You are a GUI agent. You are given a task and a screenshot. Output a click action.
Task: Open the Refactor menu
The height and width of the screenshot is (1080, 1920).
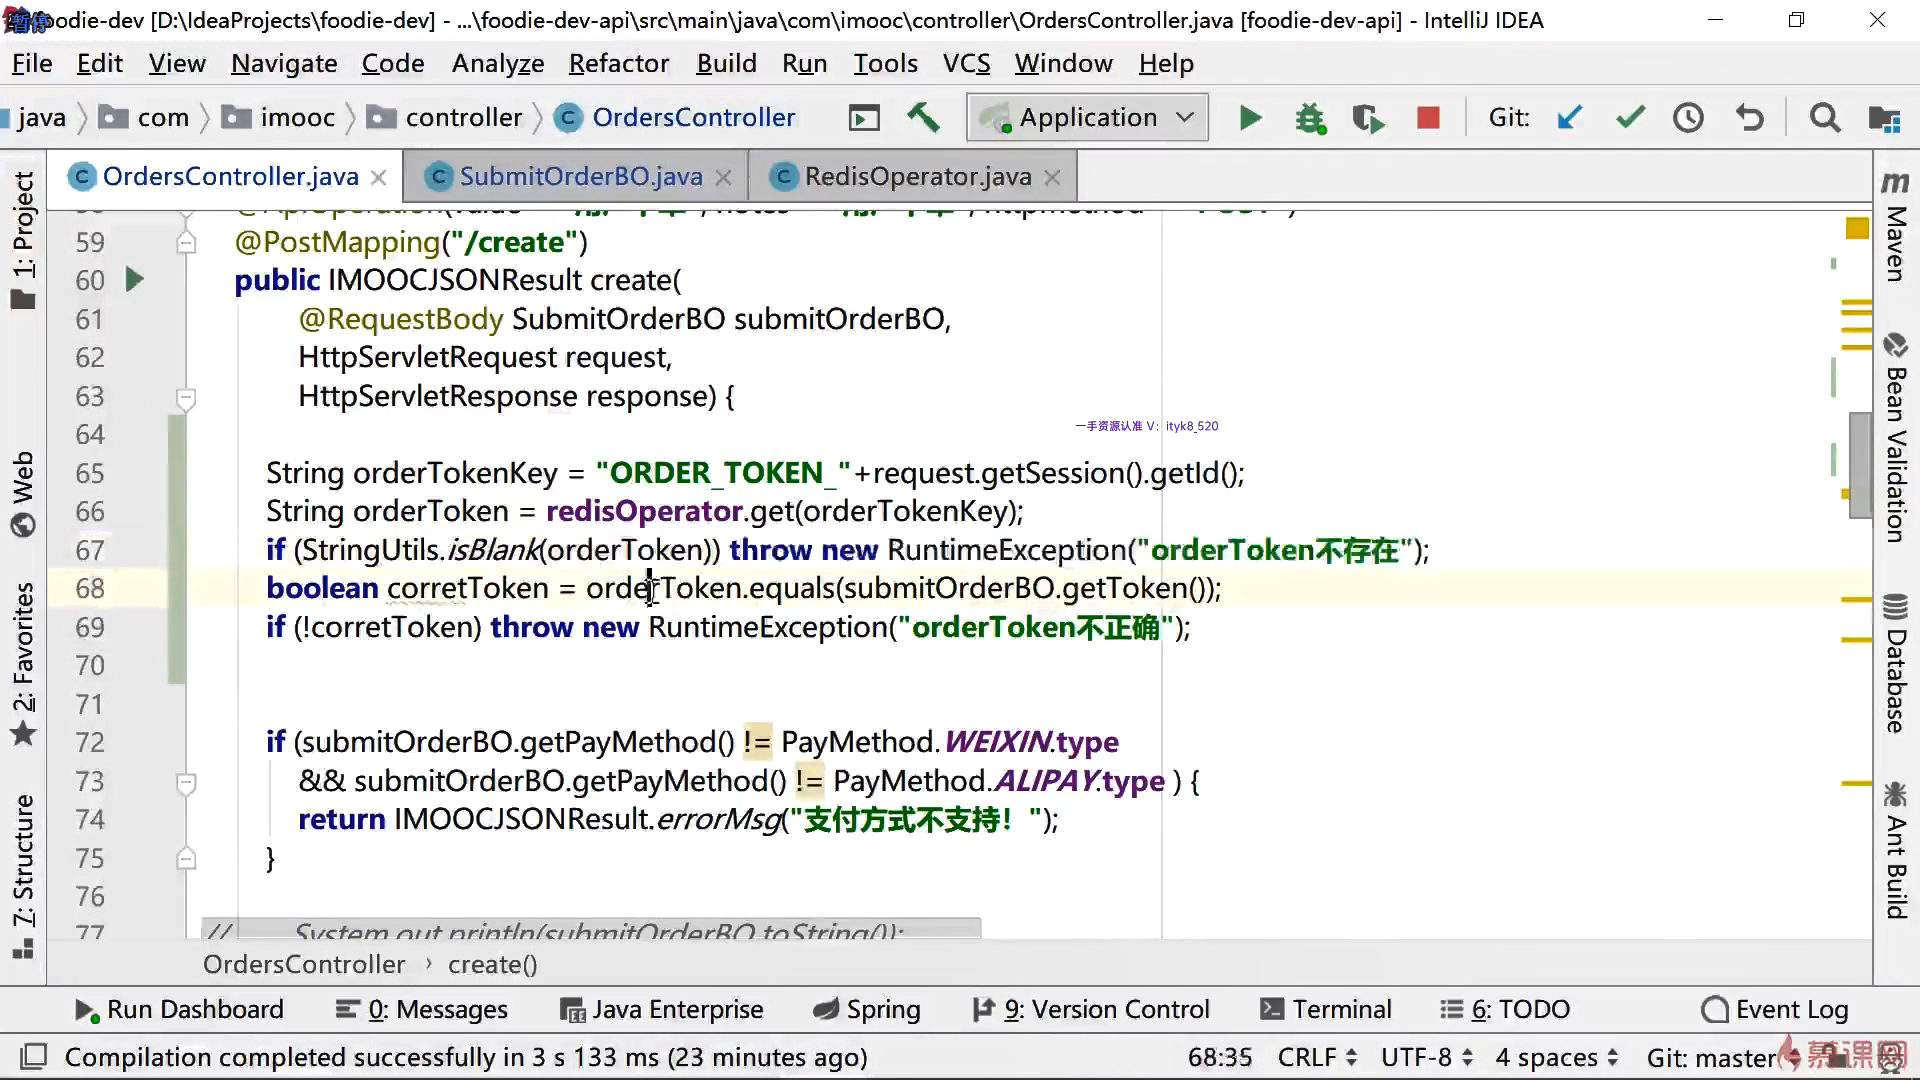618,64
